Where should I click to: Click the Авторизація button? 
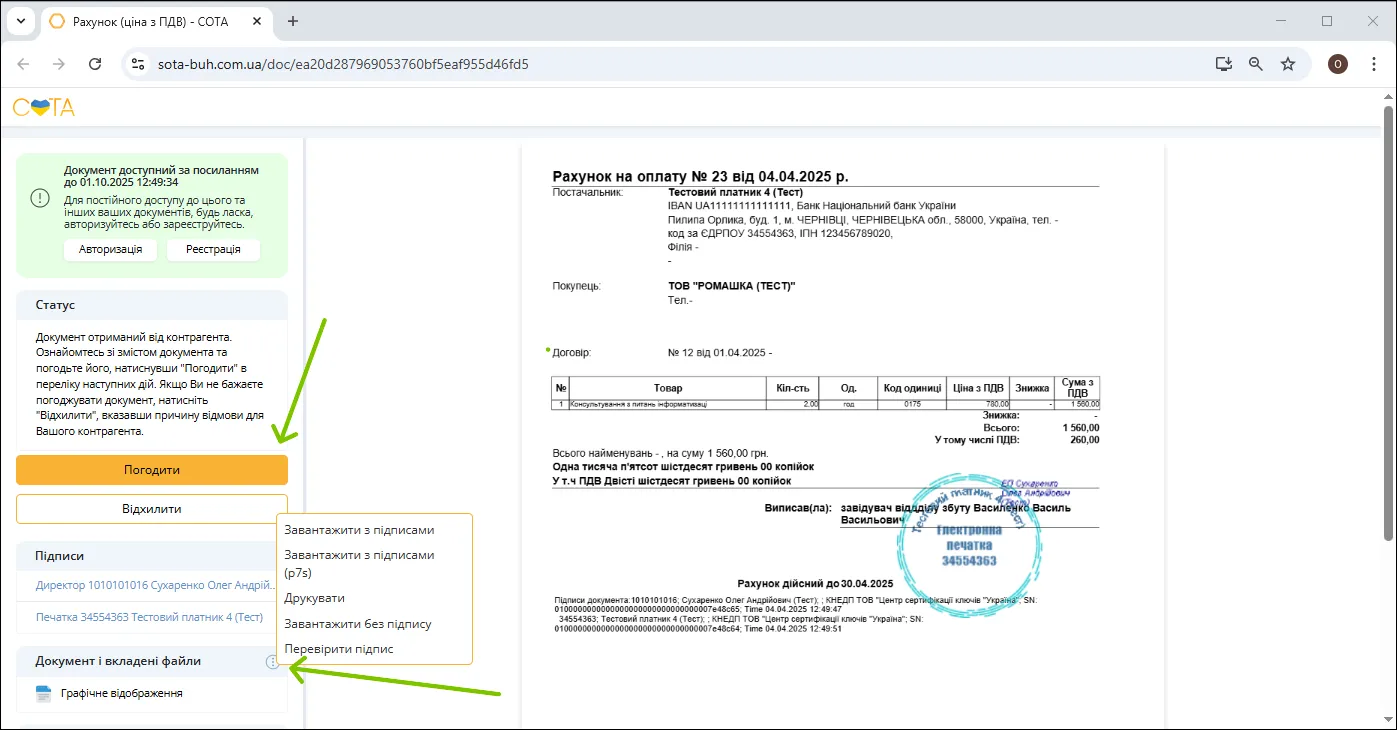pyautogui.click(x=110, y=249)
